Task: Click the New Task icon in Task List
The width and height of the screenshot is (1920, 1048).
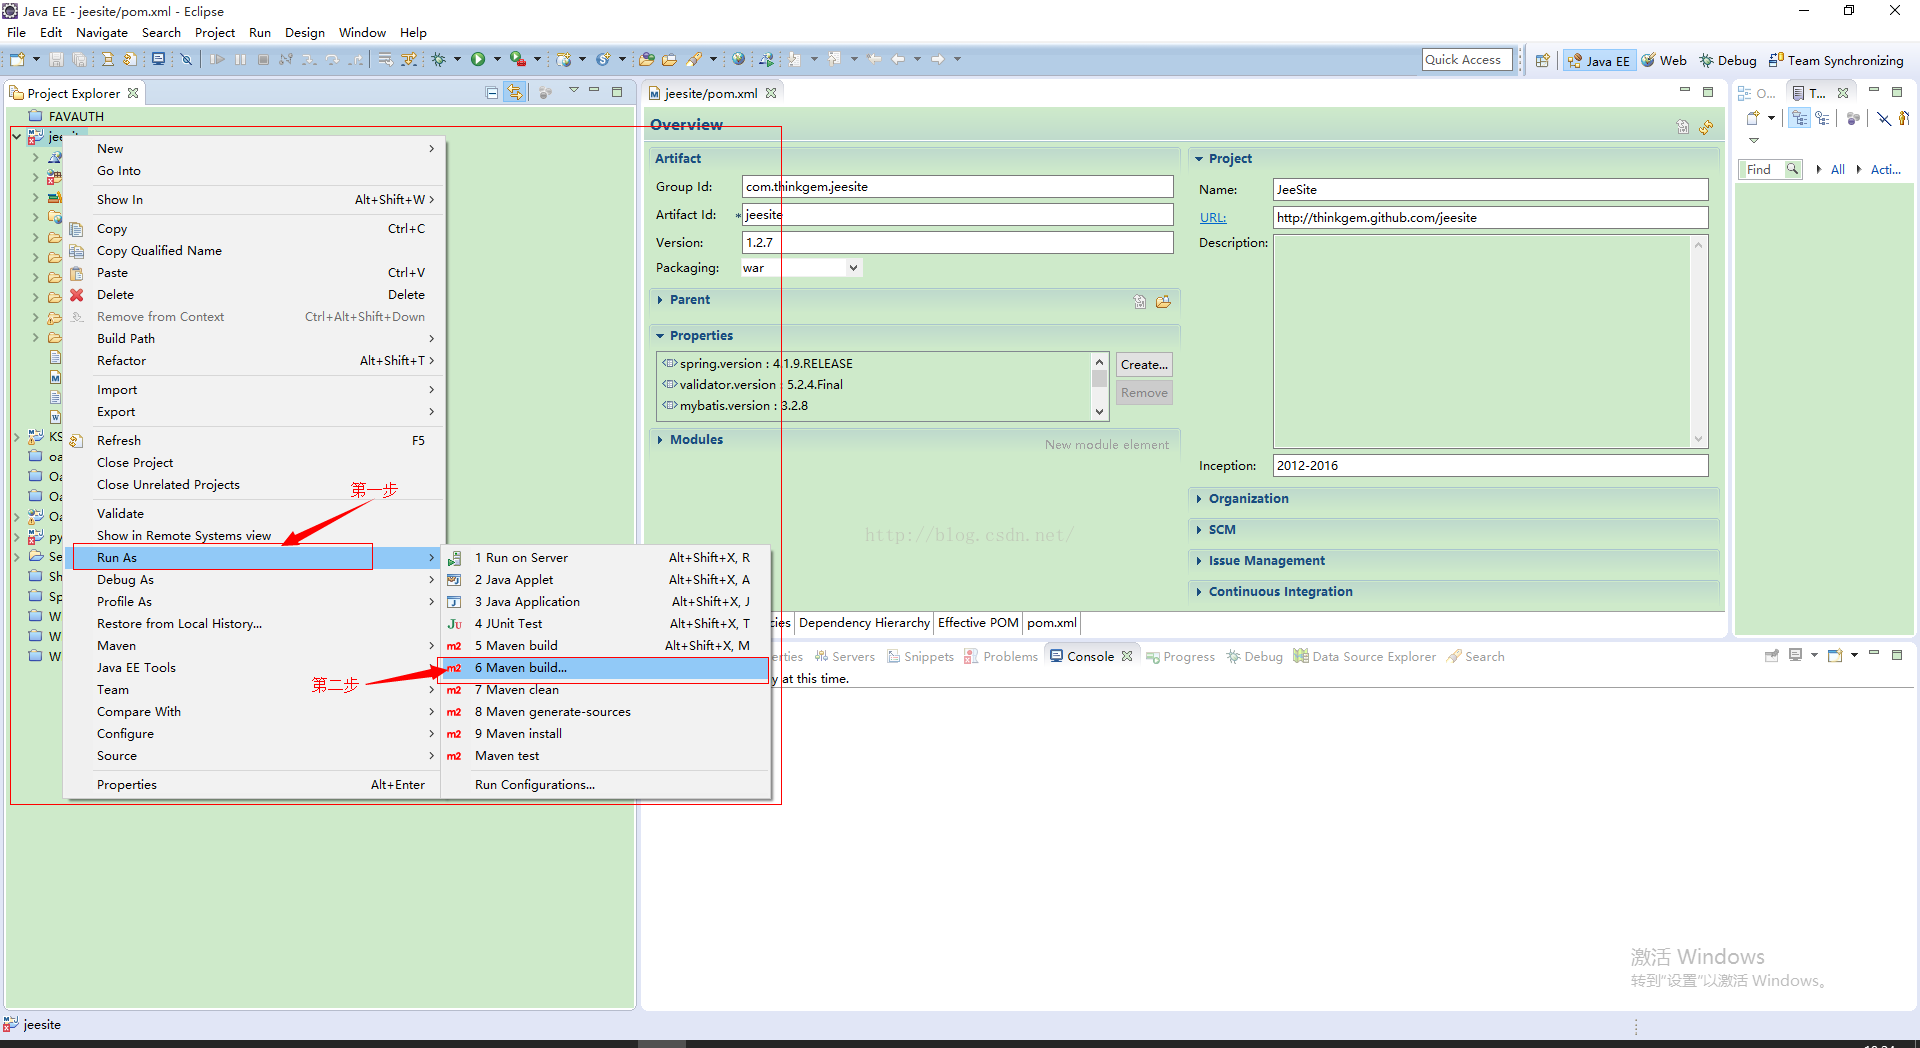Action: [x=1753, y=118]
